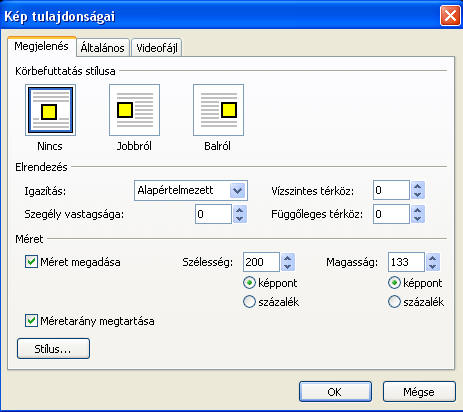Select the Nincs wrapping style icon
This screenshot has width=463, height=412.
pyautogui.click(x=50, y=110)
